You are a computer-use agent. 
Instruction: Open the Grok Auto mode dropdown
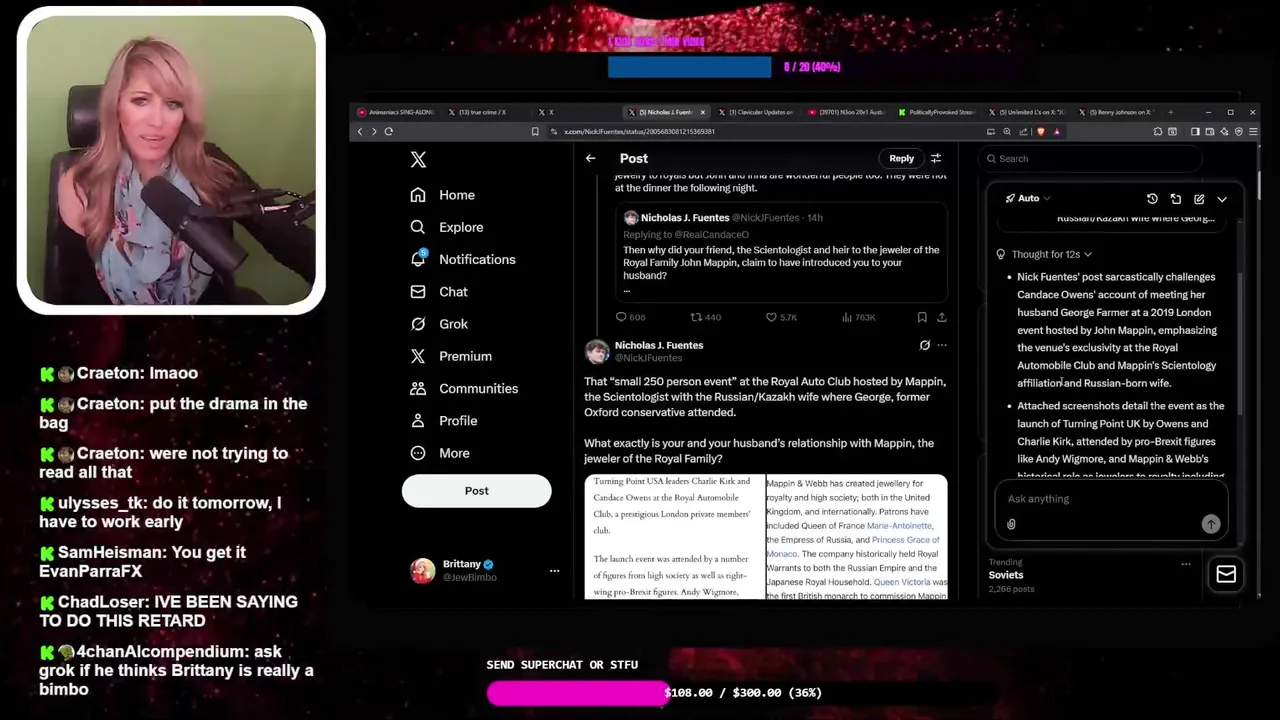(1028, 198)
